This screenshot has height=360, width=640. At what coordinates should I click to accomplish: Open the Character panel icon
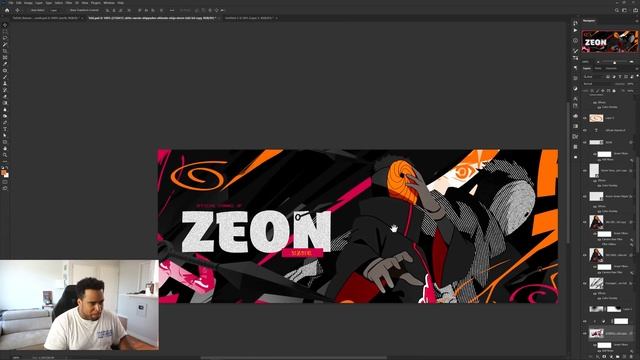point(576,98)
